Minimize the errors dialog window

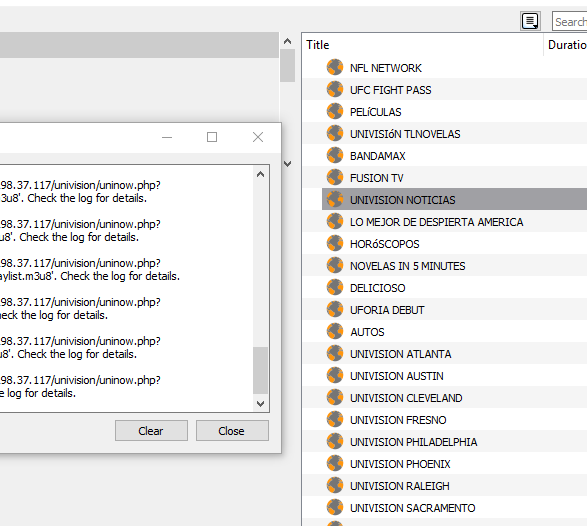click(167, 137)
